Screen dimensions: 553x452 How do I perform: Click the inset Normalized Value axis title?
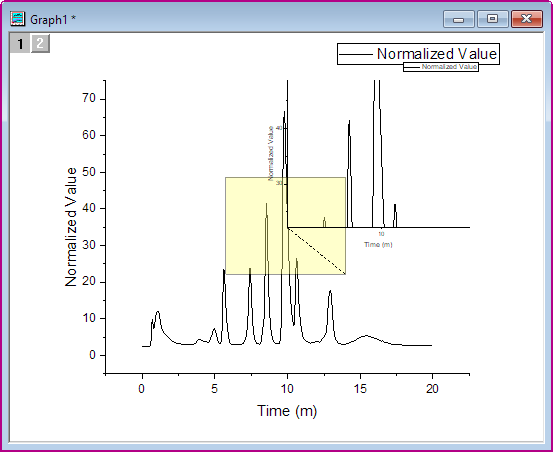coord(271,153)
